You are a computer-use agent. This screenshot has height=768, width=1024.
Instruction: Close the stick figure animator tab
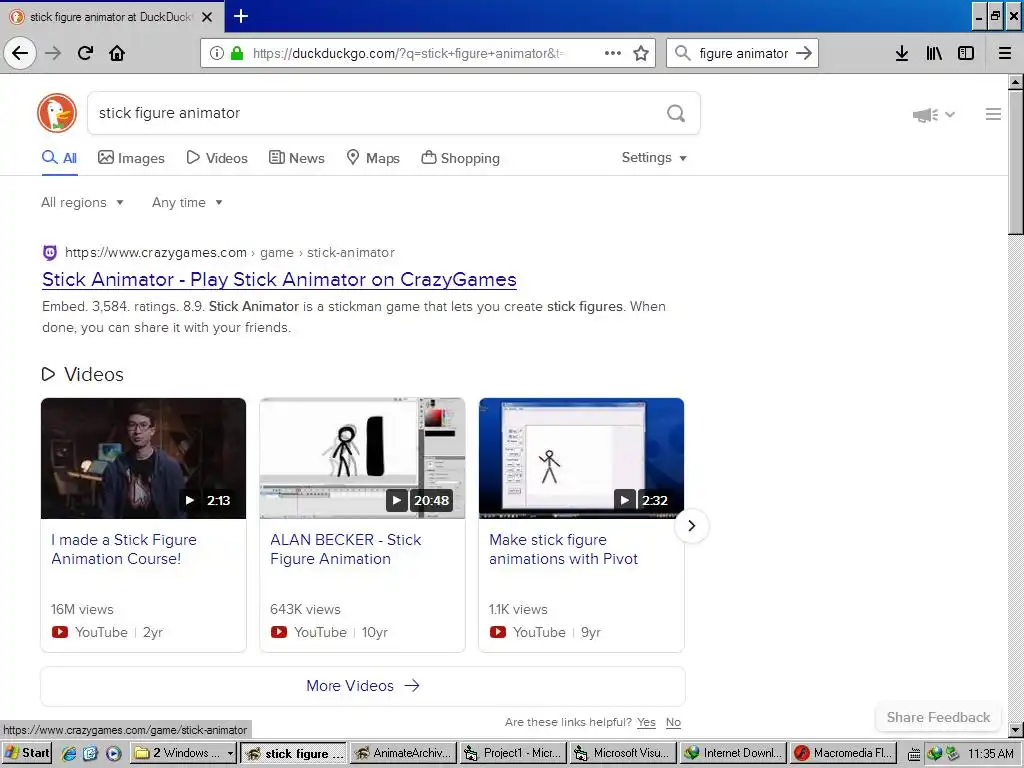coord(207,17)
